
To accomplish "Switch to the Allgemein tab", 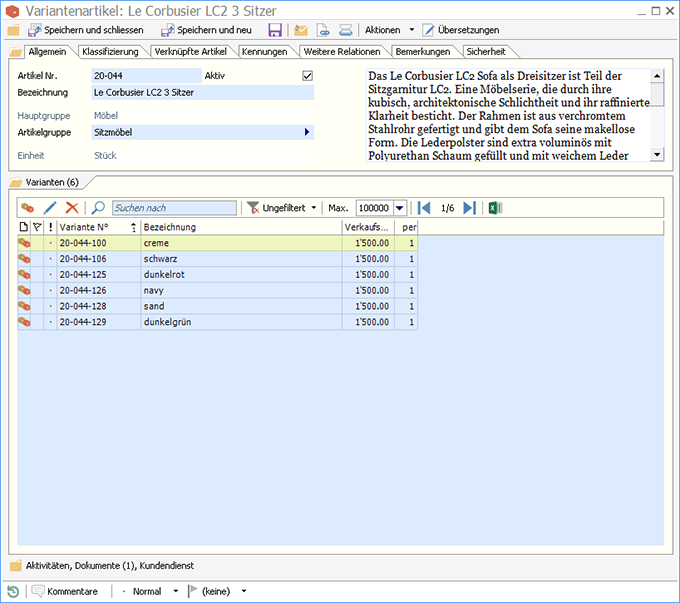I will coord(47,52).
